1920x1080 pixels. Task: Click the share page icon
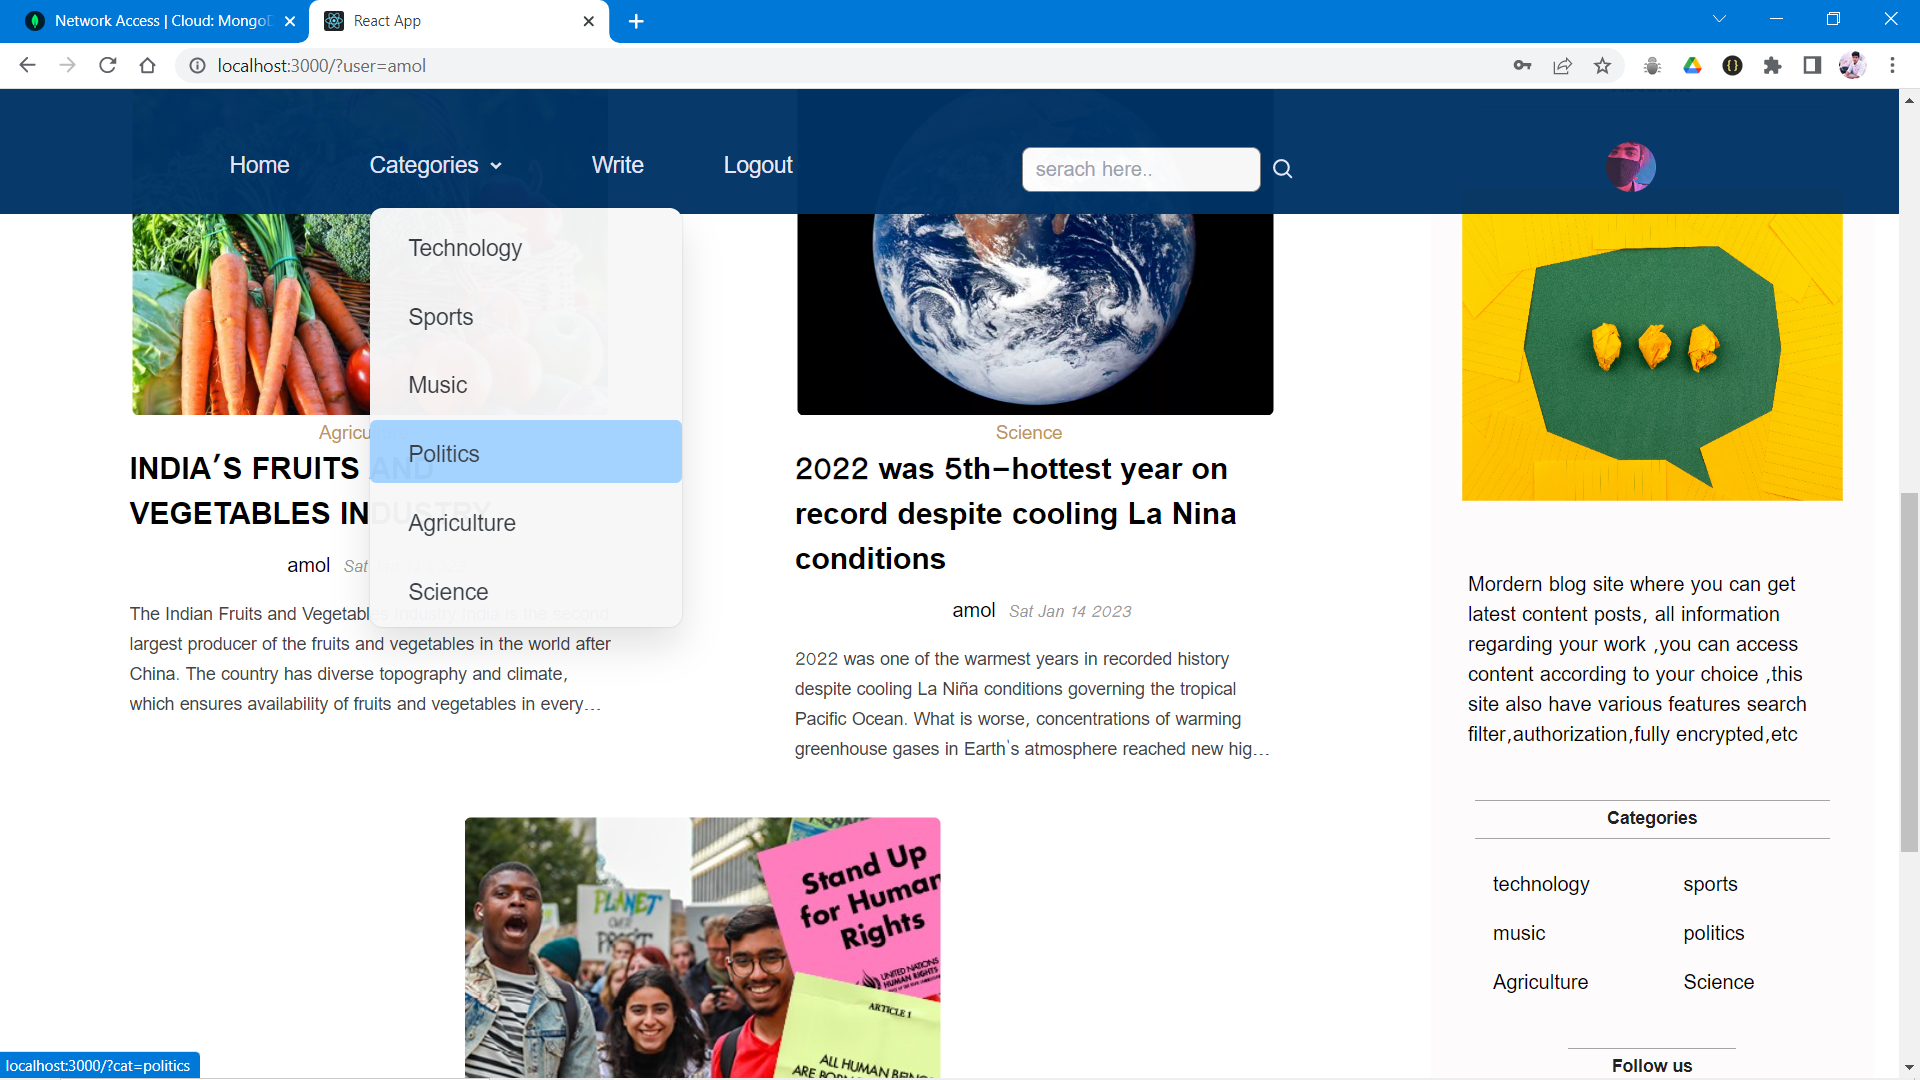[x=1562, y=66]
